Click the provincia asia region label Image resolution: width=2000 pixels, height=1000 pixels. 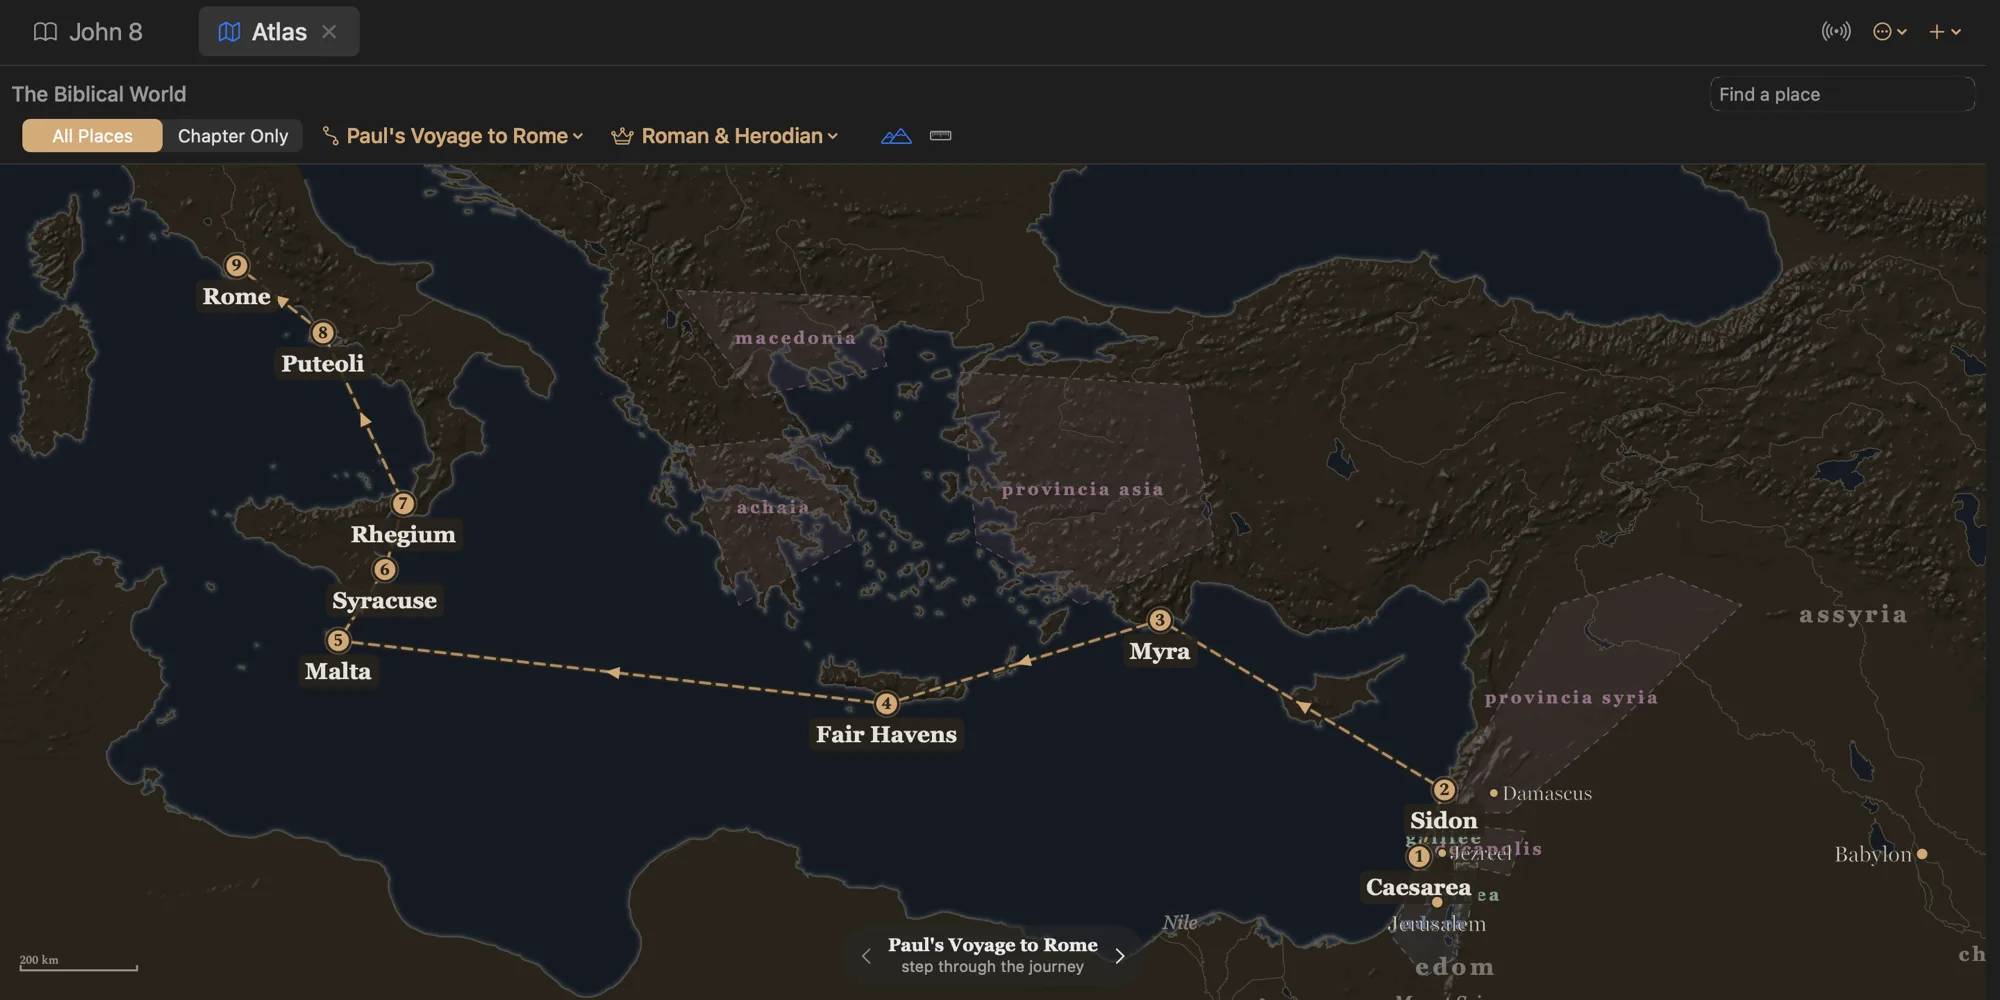coord(1083,489)
